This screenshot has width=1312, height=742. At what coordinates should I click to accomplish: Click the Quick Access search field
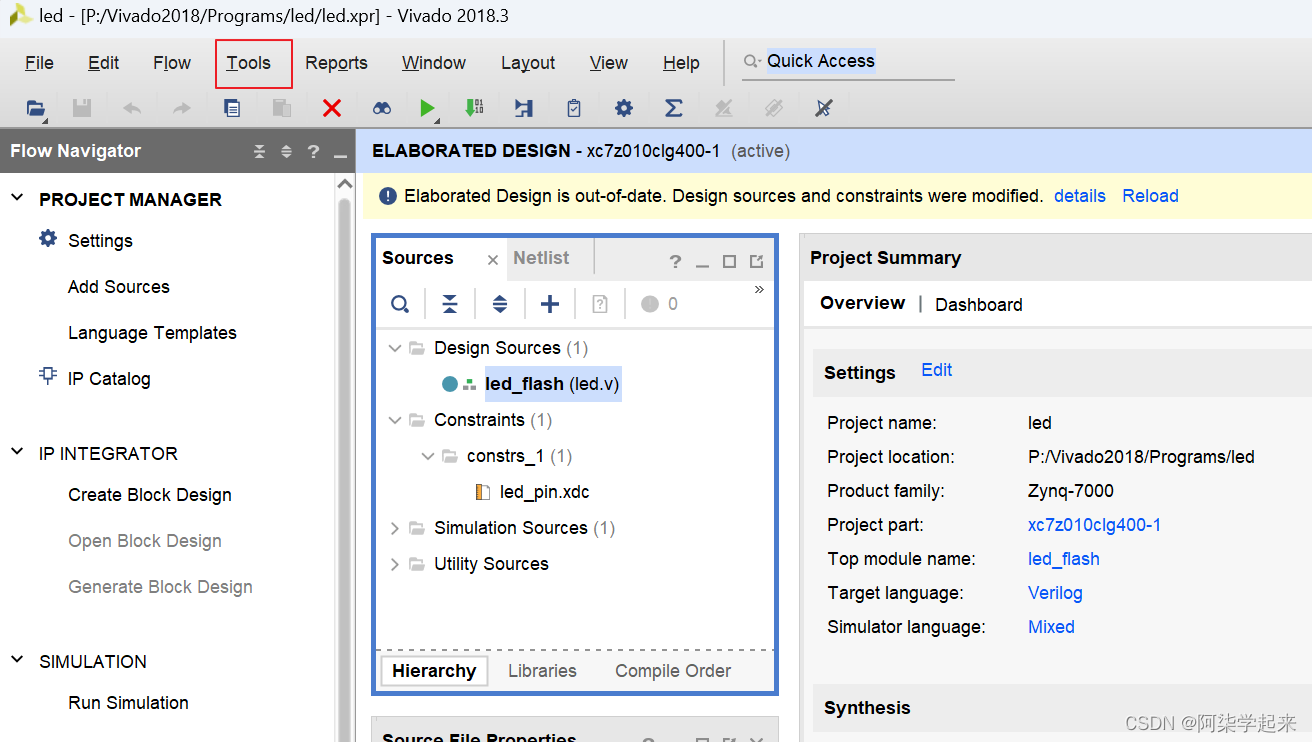tap(848, 61)
